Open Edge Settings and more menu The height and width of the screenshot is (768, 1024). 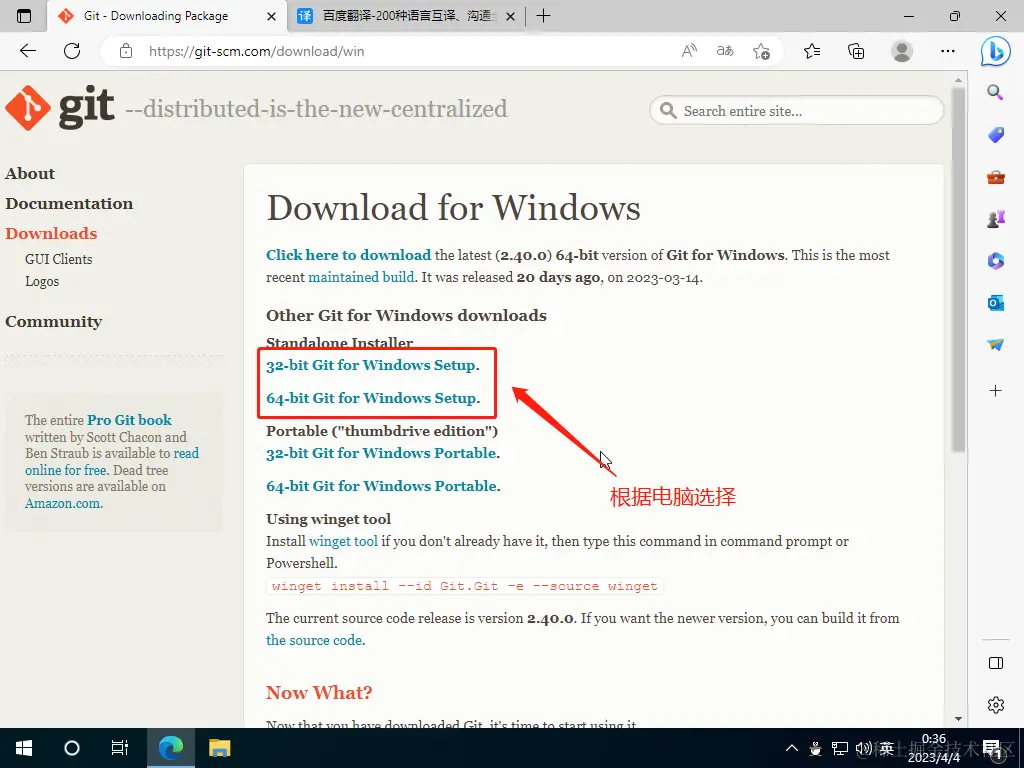point(948,51)
